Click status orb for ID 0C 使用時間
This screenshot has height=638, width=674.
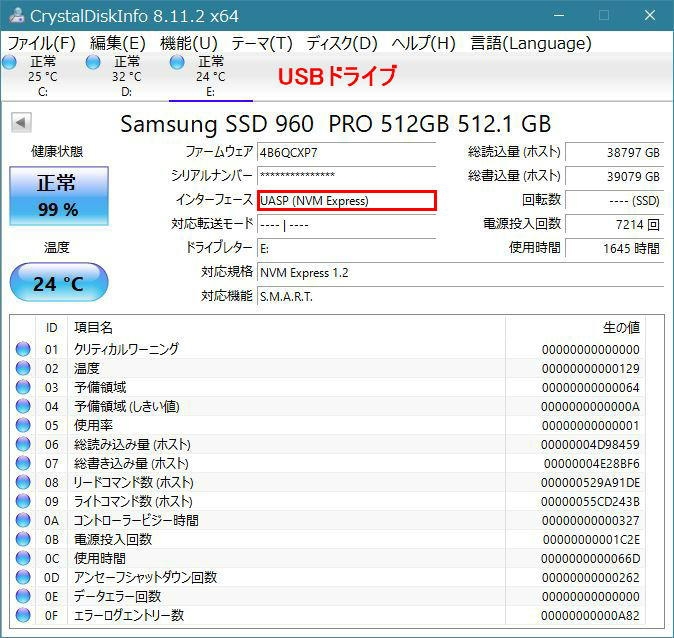tap(23, 558)
